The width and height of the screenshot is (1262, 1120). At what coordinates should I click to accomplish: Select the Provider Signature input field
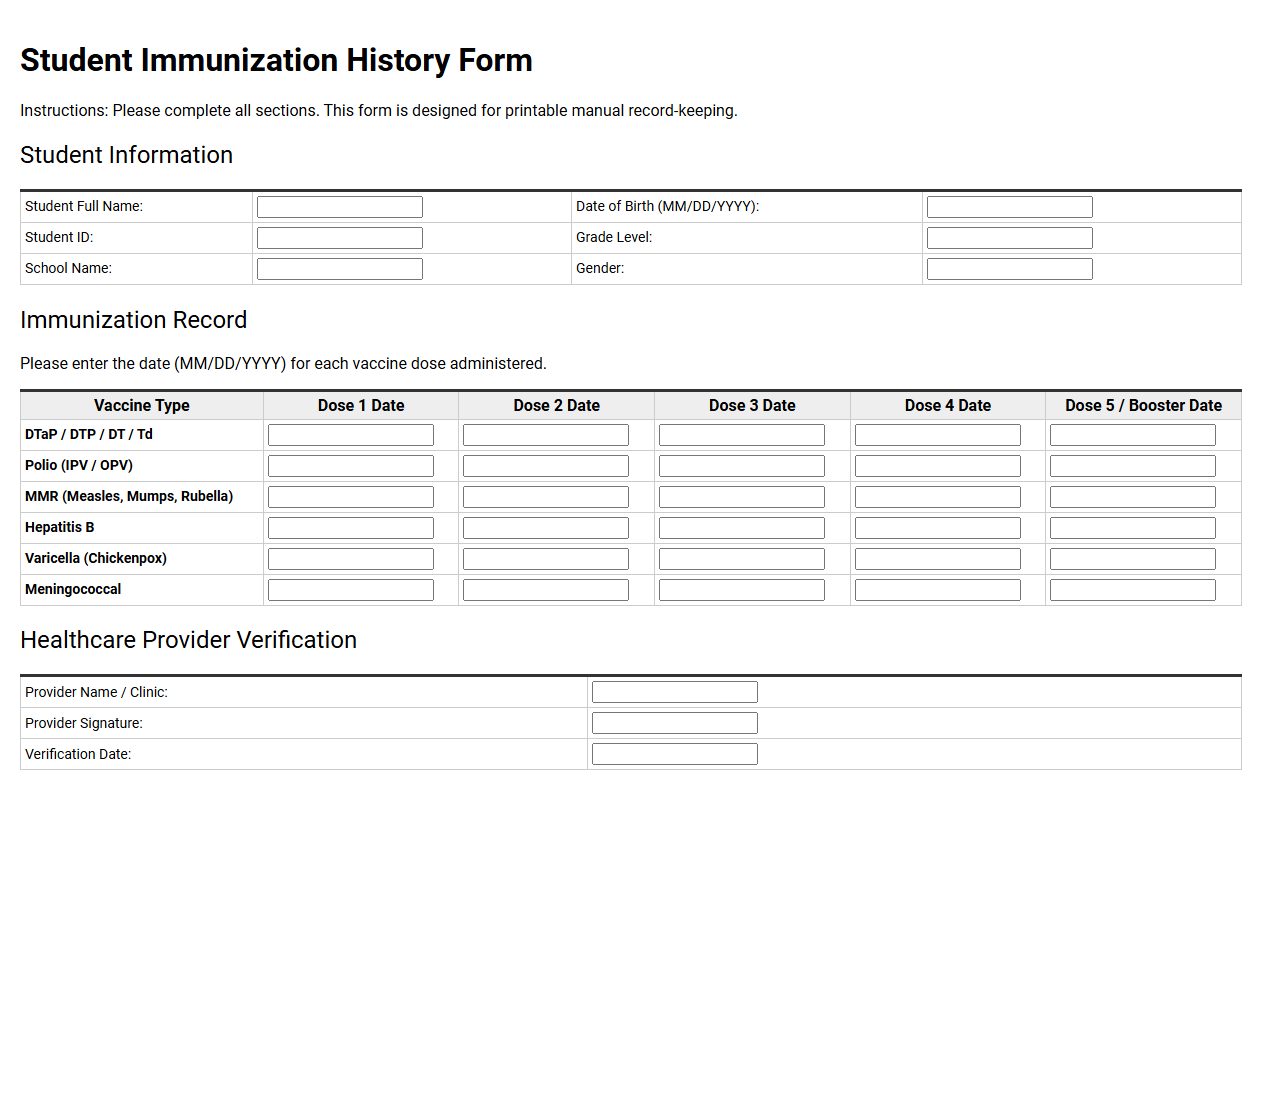(675, 723)
